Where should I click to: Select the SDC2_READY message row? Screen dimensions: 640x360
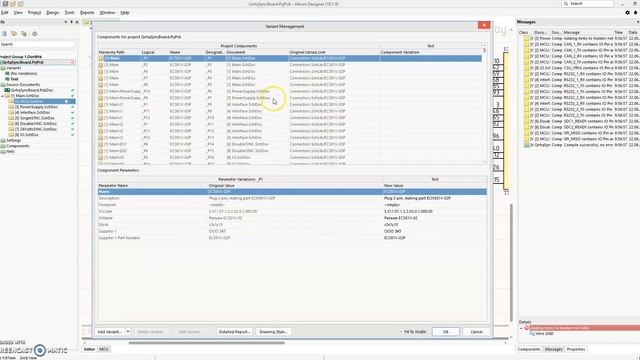(x=581, y=127)
